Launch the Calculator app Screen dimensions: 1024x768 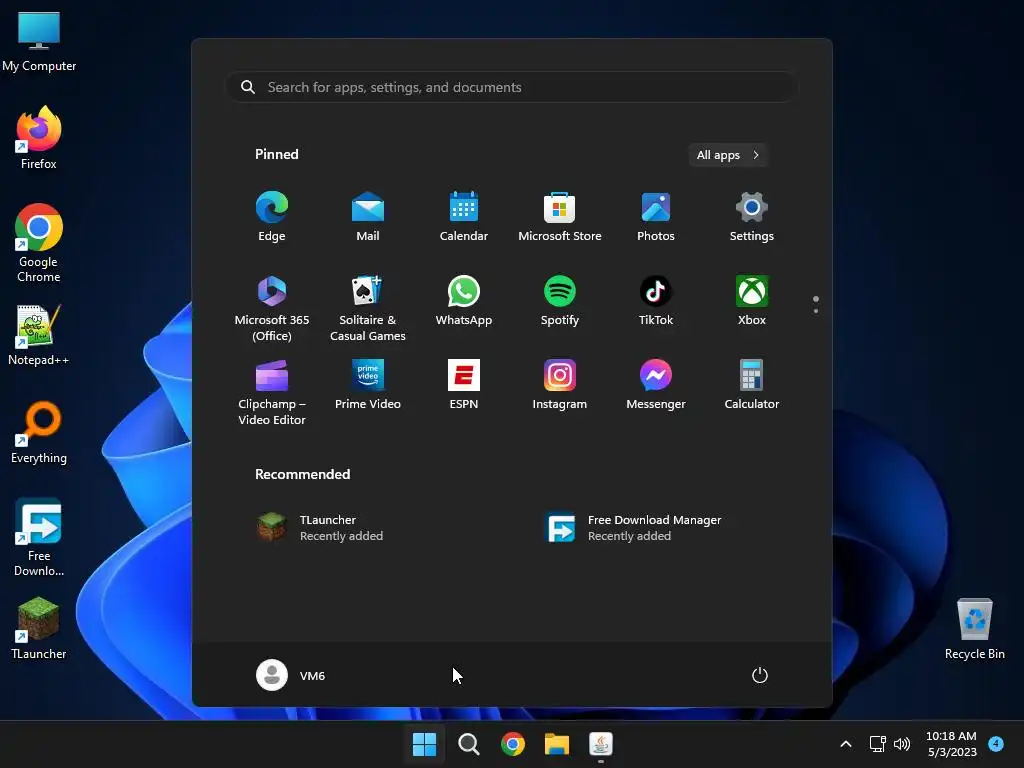752,385
